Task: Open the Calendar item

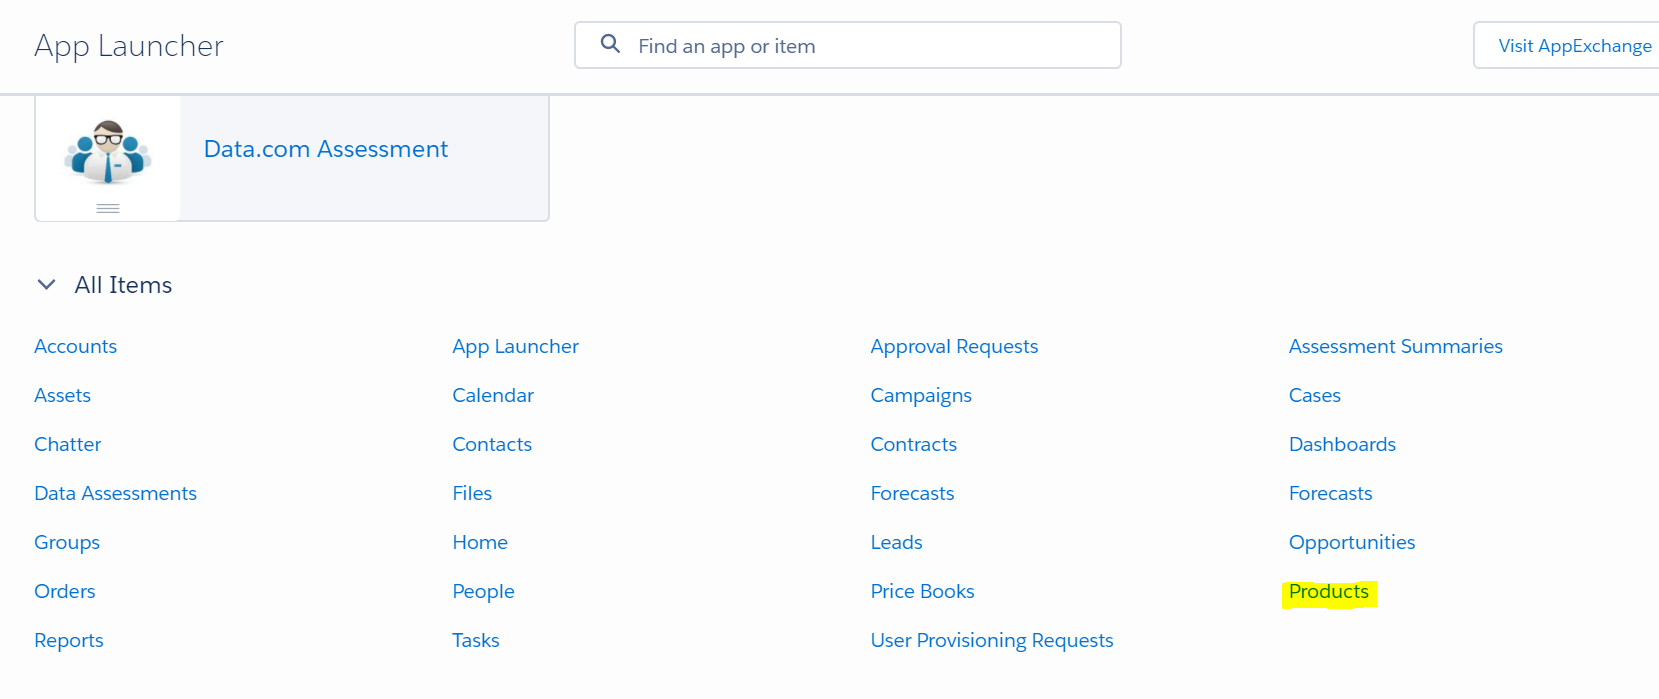Action: click(x=493, y=395)
